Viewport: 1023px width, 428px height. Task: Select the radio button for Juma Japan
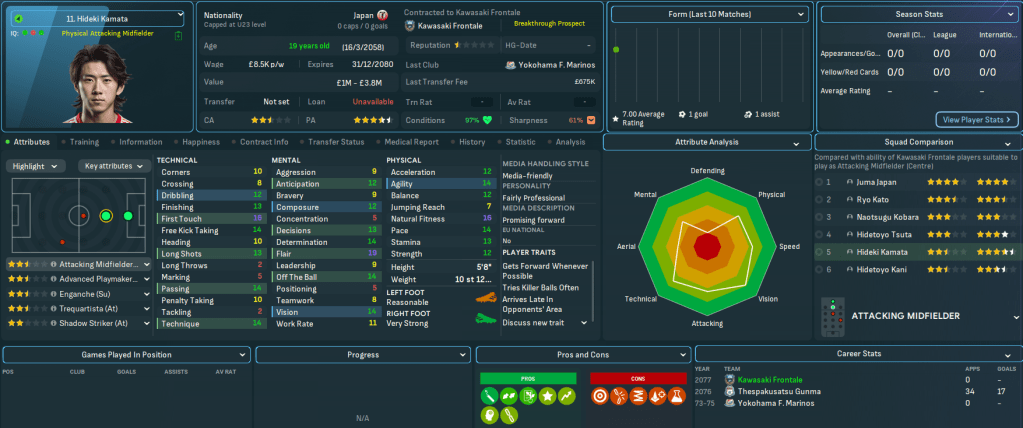[820, 183]
